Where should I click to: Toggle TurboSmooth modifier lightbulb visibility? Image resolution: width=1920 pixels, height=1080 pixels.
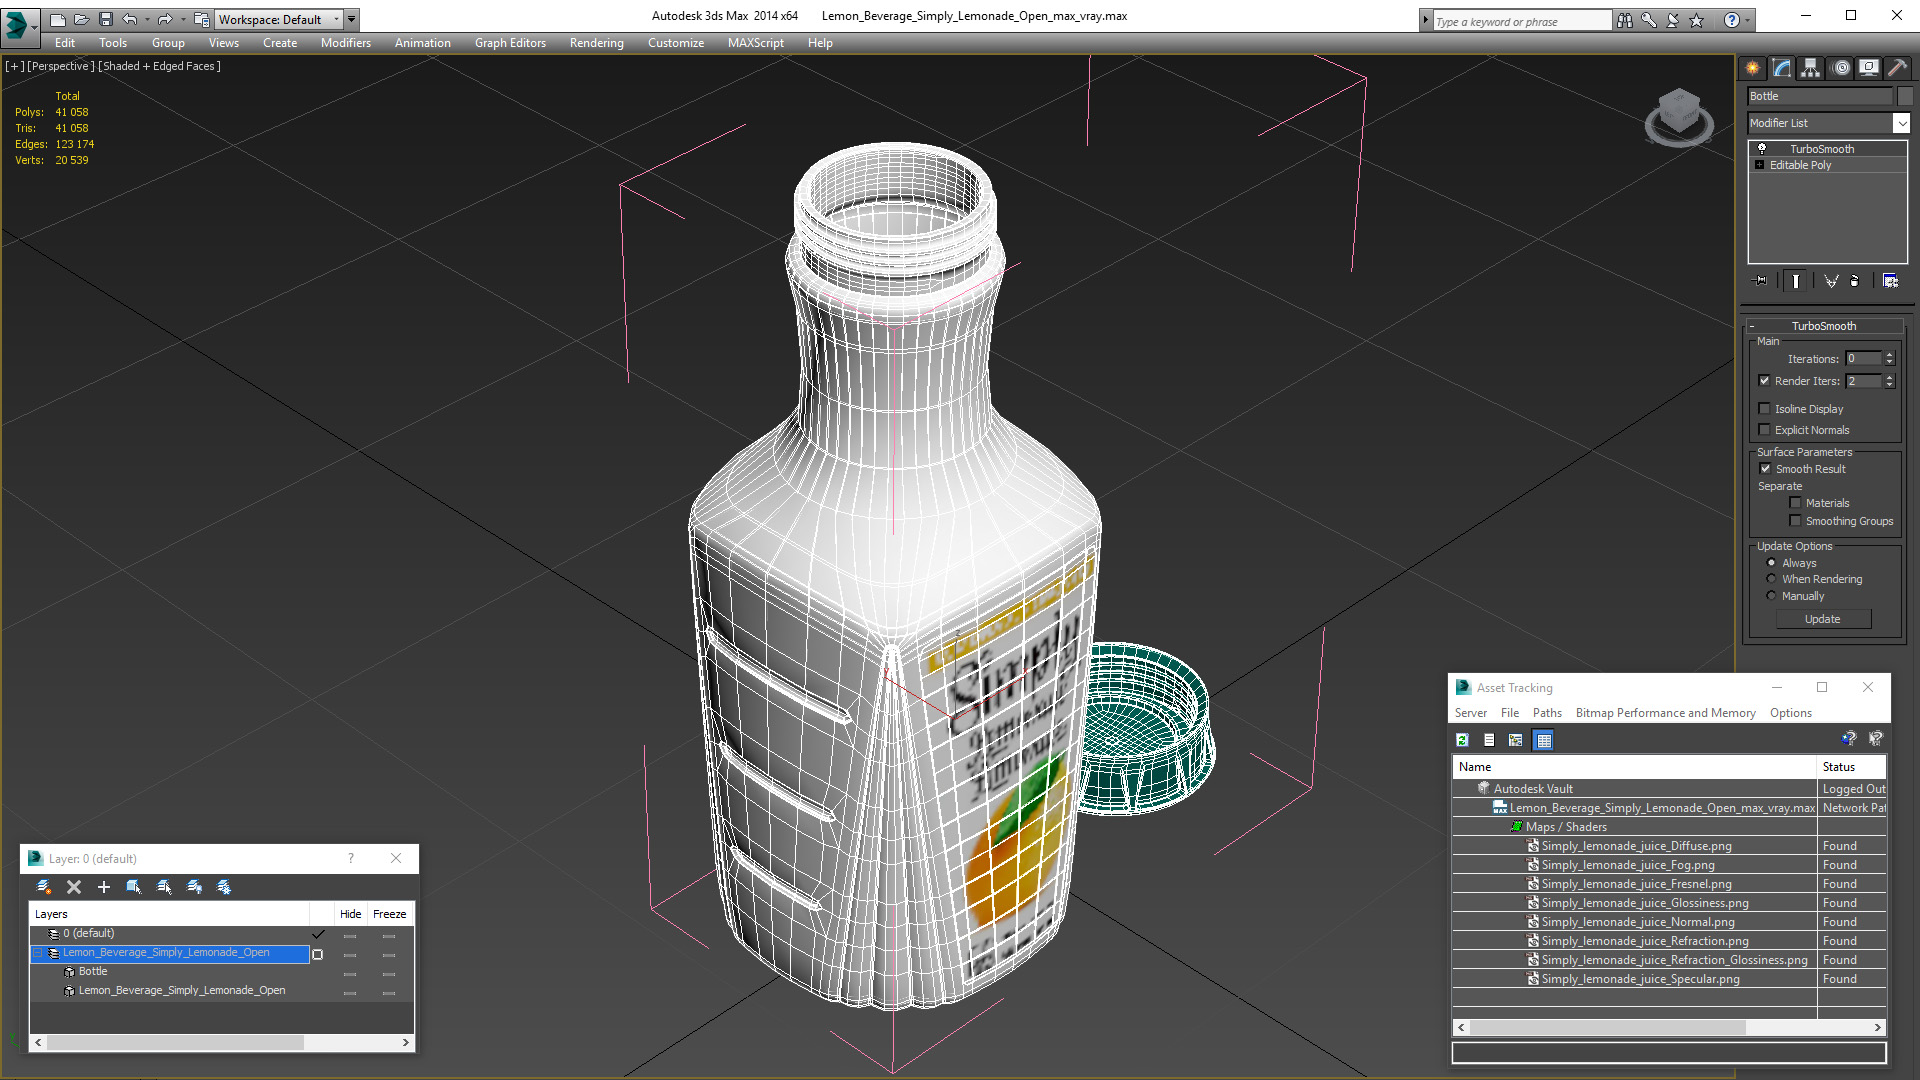[1762, 148]
